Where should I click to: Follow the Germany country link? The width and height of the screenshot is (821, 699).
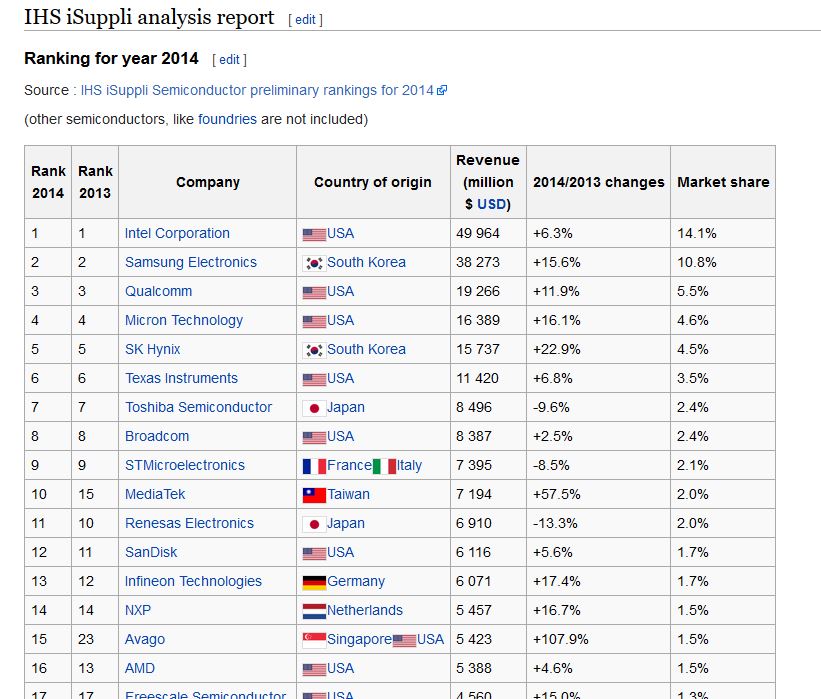(356, 582)
